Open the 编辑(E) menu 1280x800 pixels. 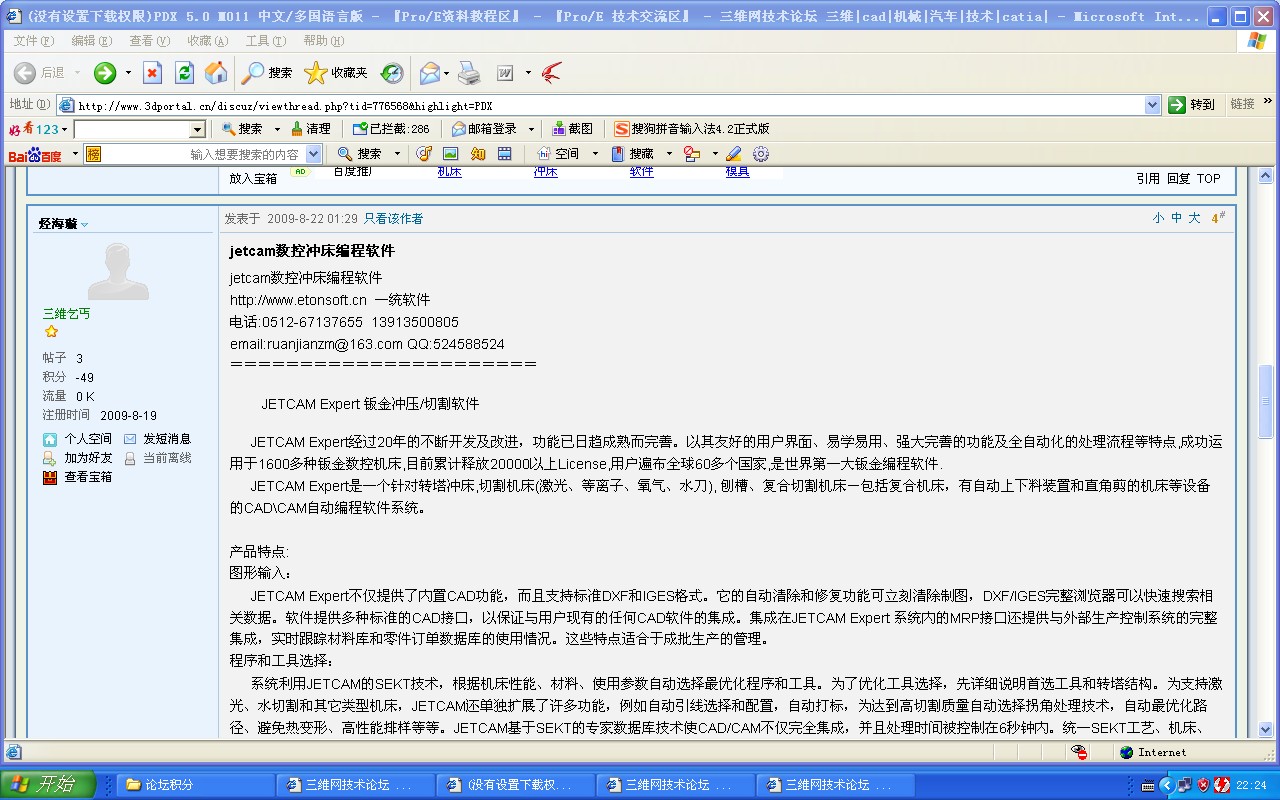(91, 41)
